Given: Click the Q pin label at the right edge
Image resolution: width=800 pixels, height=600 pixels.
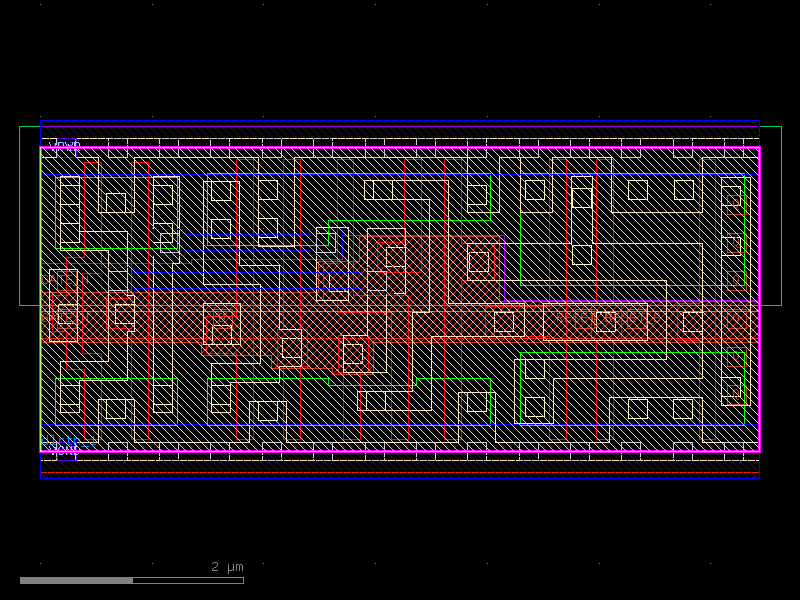Looking at the screenshot, I should (735, 278).
